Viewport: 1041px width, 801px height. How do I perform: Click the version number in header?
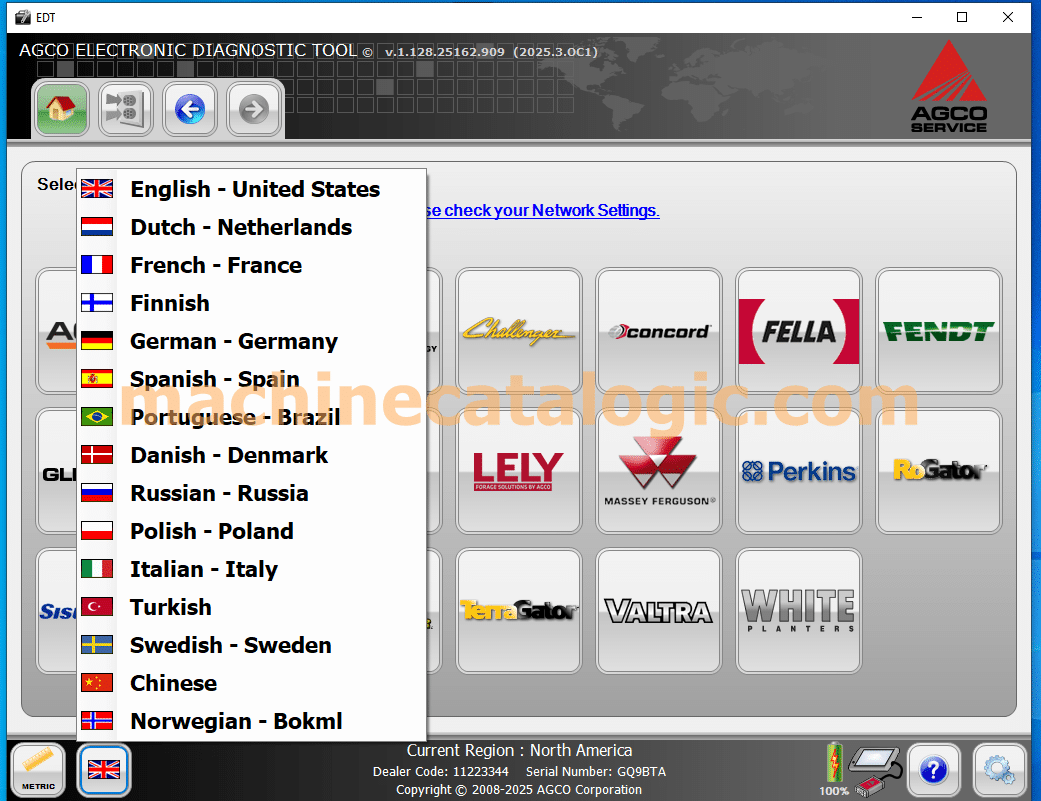491,52
